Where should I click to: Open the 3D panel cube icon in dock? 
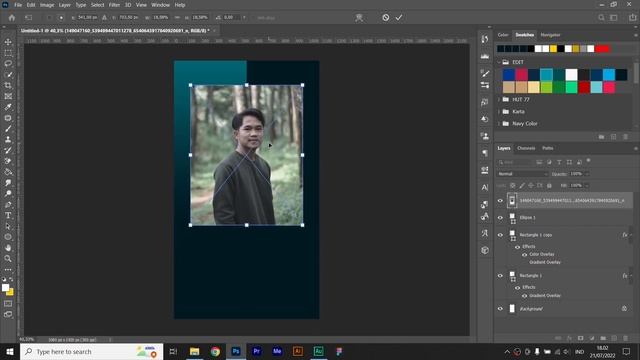(485, 250)
